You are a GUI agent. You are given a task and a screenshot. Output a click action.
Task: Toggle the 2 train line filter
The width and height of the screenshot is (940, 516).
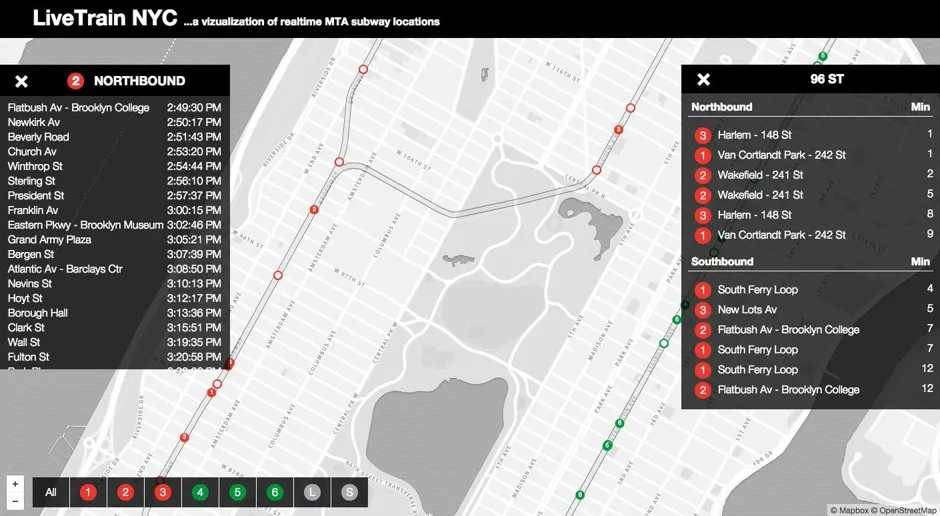click(126, 492)
